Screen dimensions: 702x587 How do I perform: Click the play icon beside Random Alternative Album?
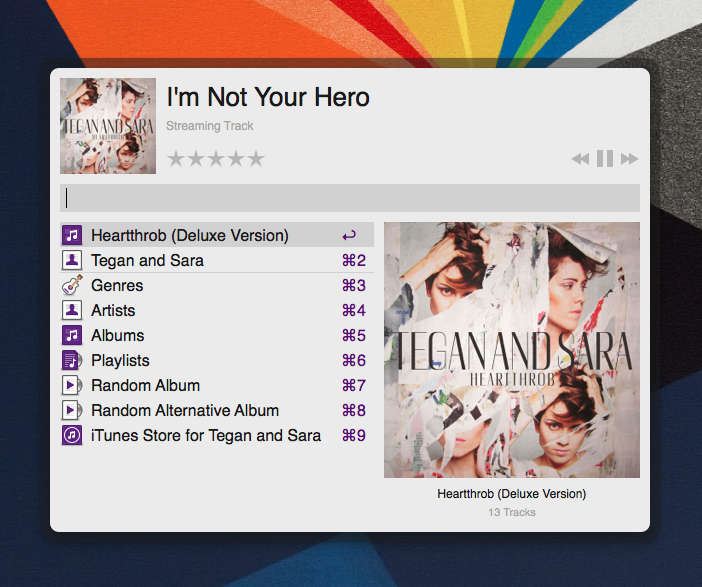pyautogui.click(x=72, y=410)
